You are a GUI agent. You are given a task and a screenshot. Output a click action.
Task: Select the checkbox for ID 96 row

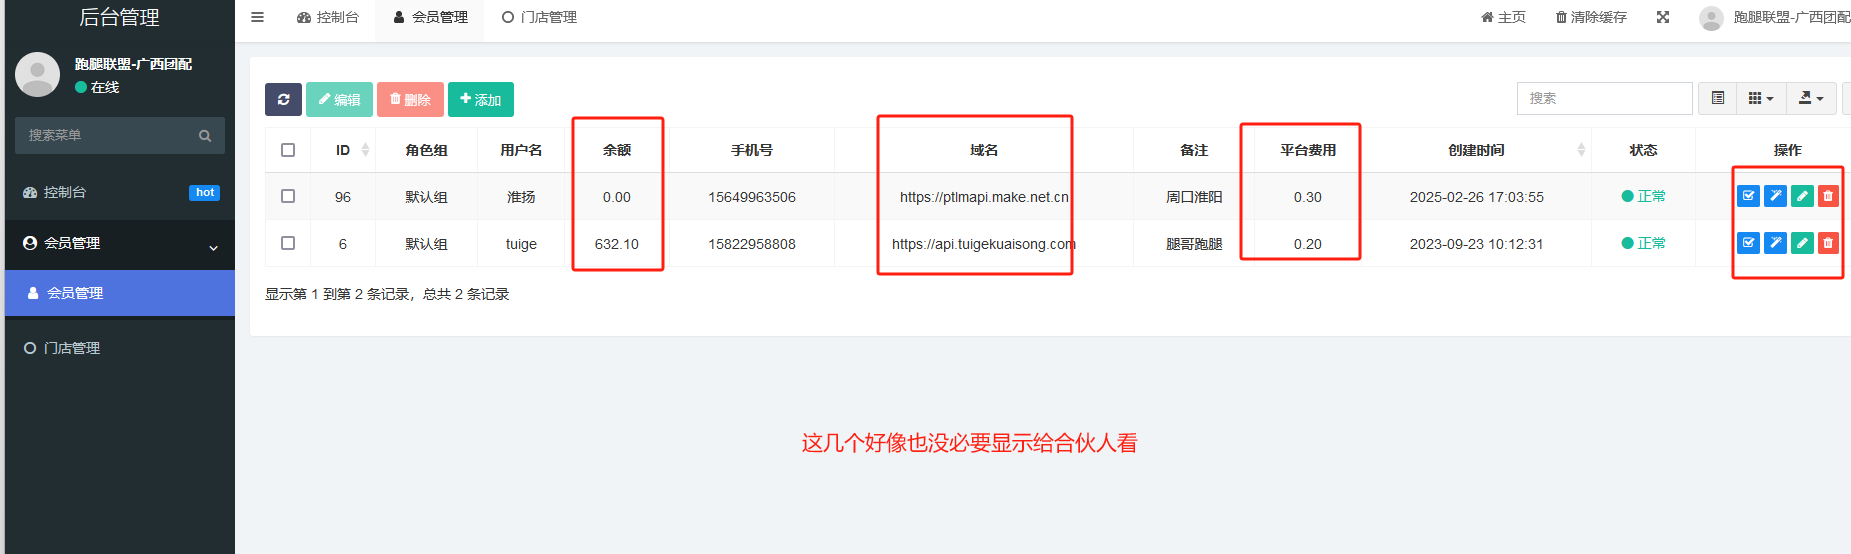(x=288, y=196)
